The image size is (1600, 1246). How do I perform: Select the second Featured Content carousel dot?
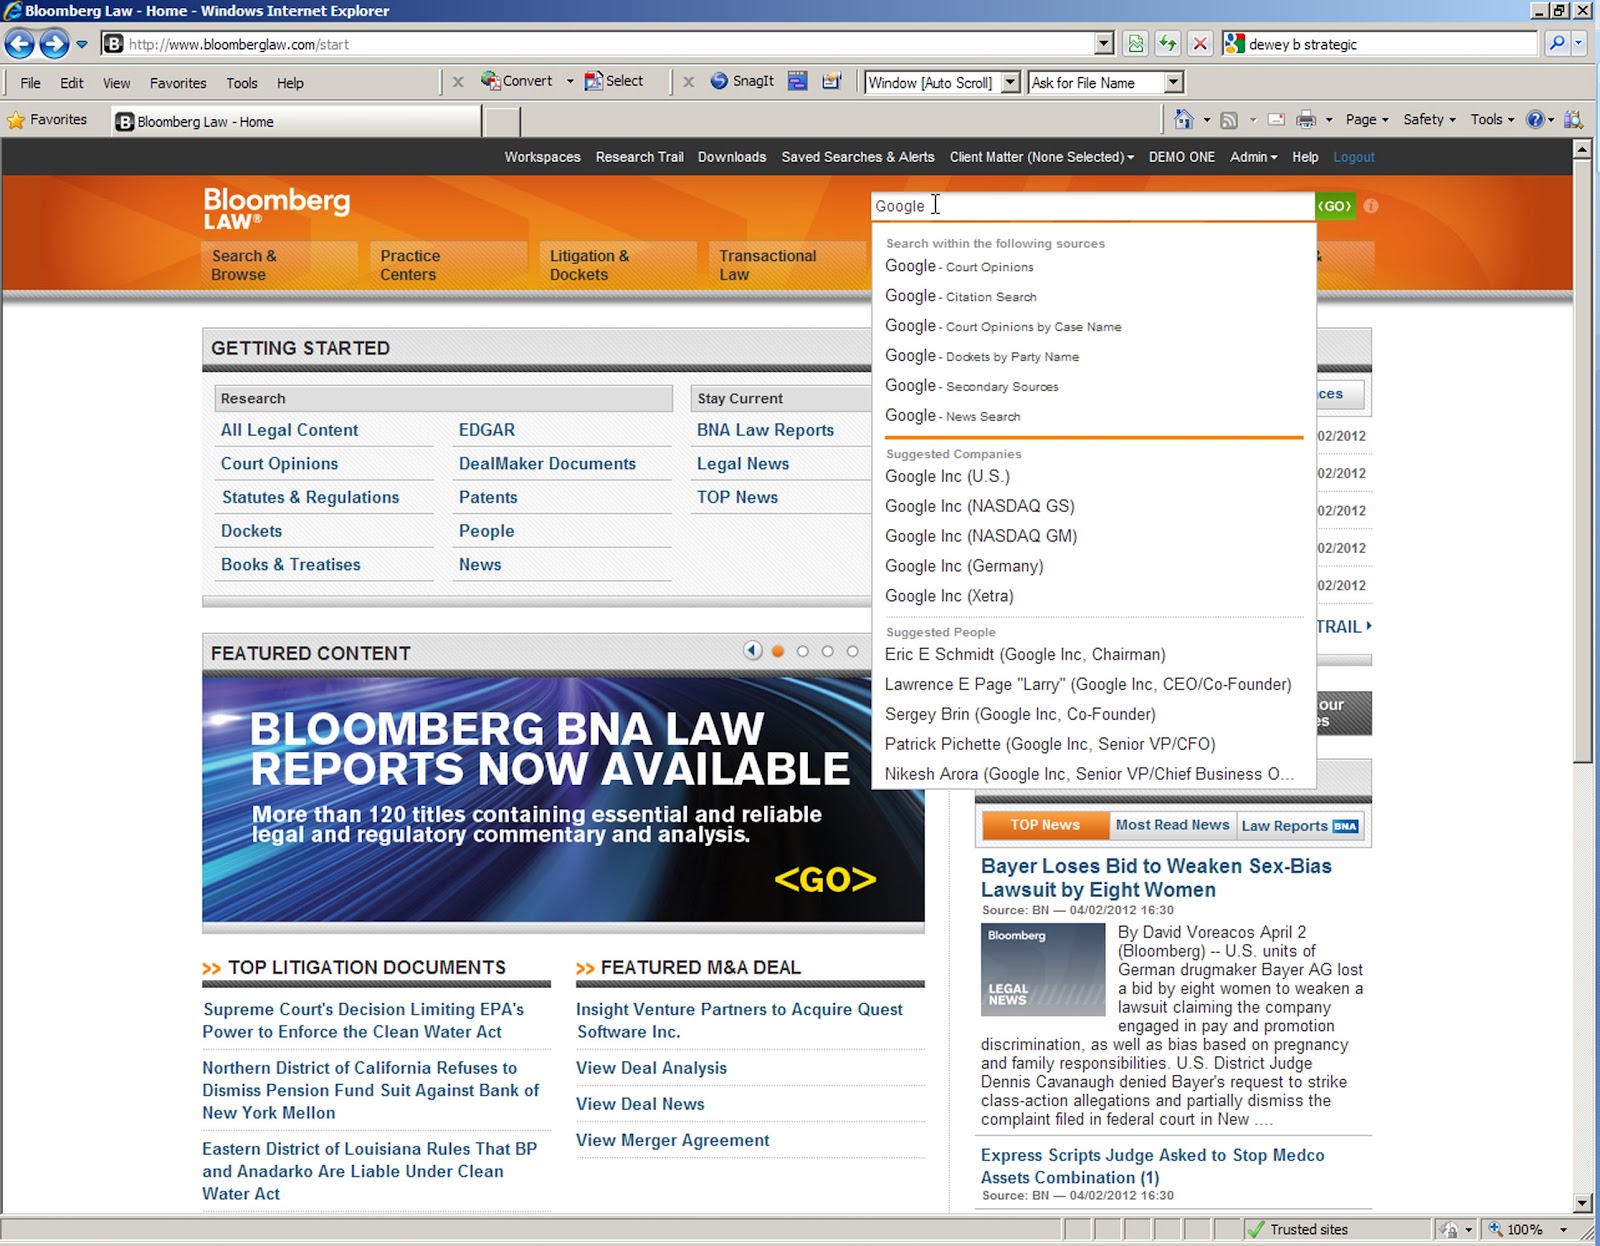click(803, 651)
